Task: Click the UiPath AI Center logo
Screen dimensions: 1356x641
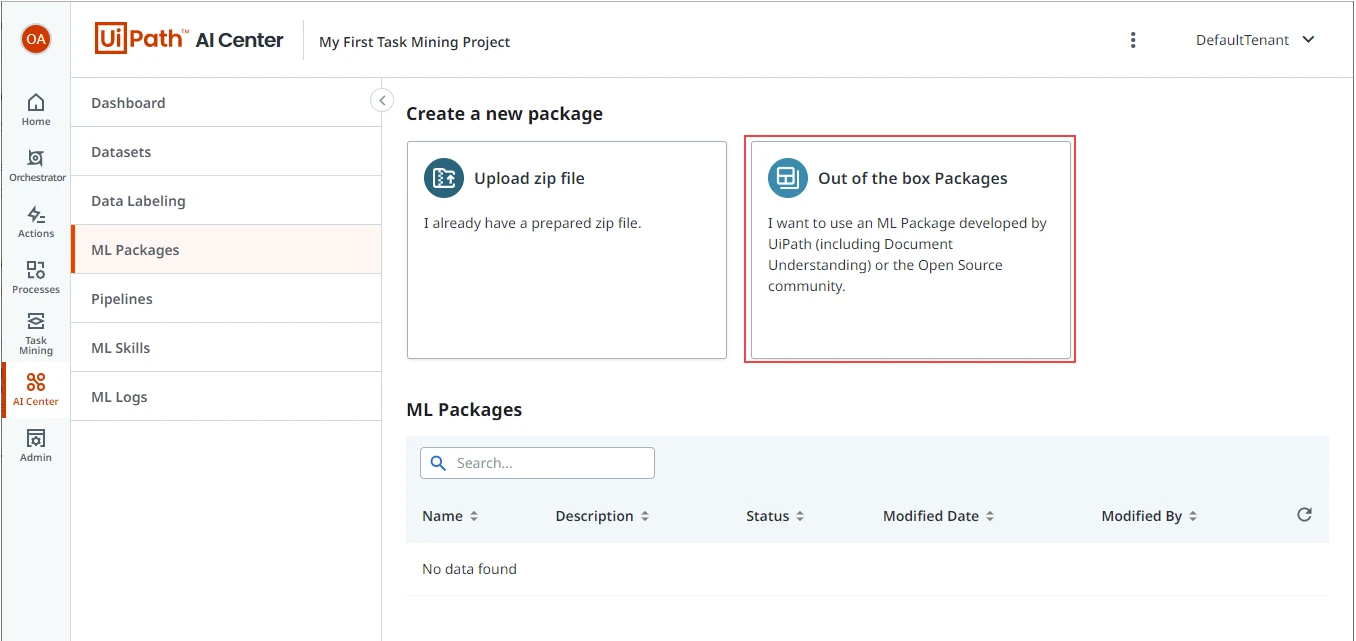Action: click(189, 40)
